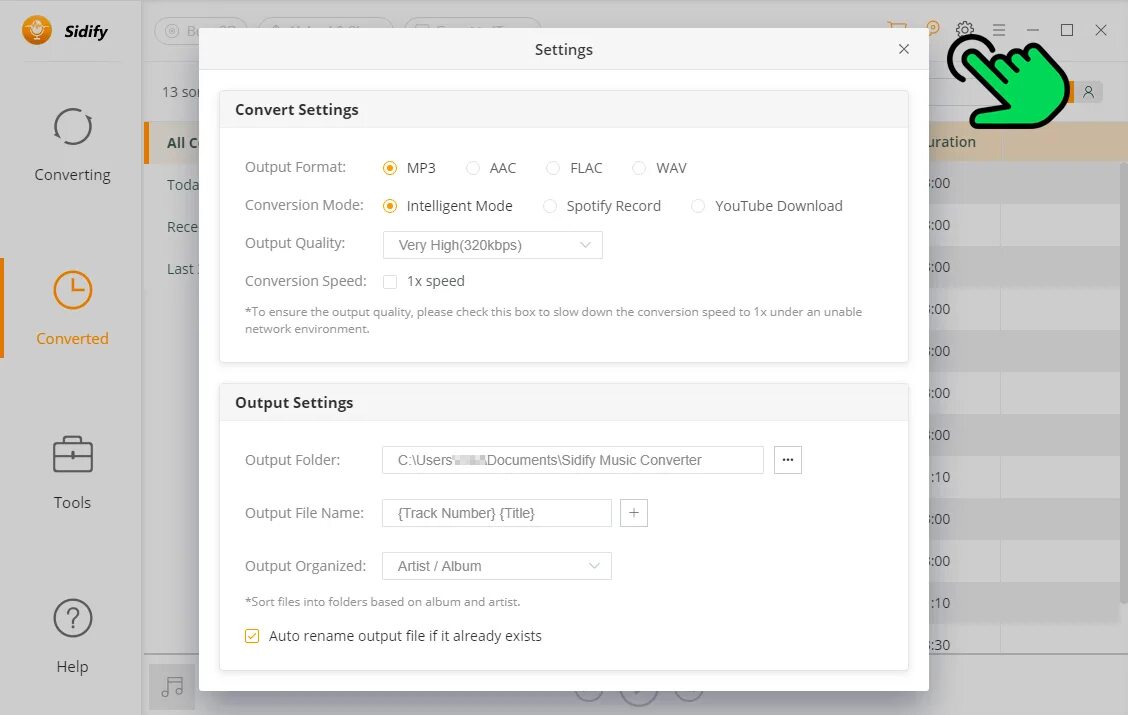1128x715 pixels.
Task: Click the settings gear icon
Action: tap(964, 30)
